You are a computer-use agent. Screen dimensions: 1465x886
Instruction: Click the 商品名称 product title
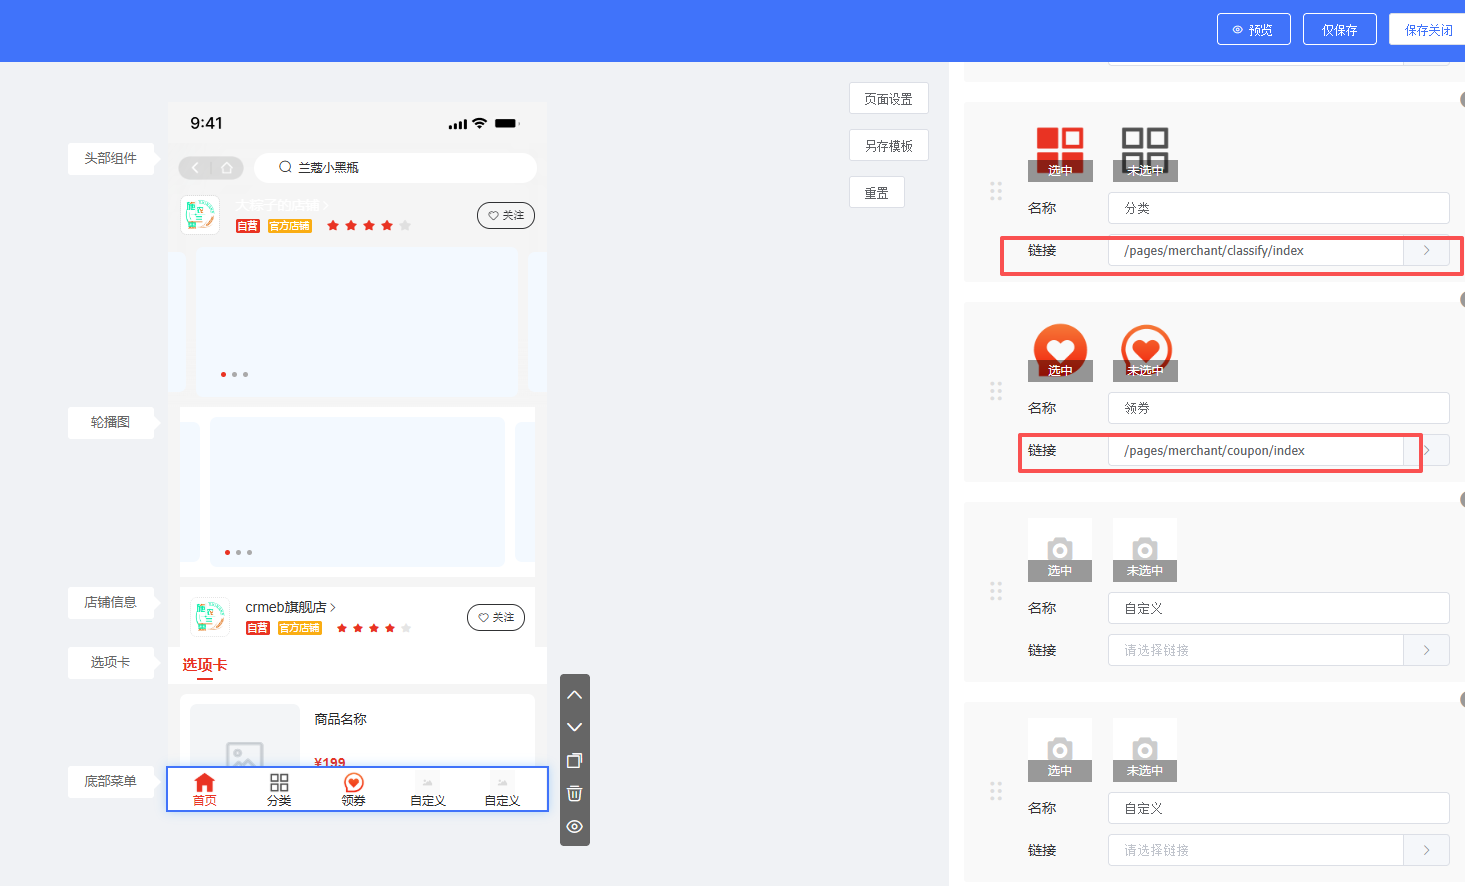tap(340, 719)
